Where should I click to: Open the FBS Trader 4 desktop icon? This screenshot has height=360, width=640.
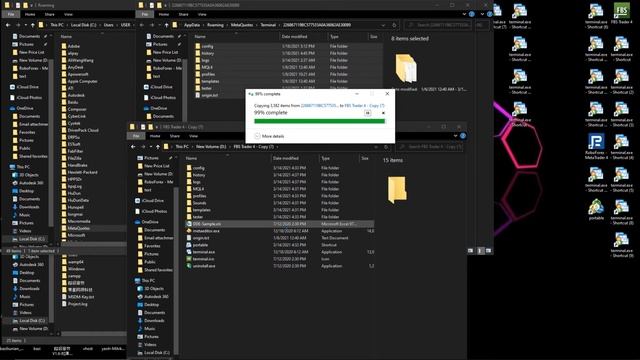[x=621, y=13]
